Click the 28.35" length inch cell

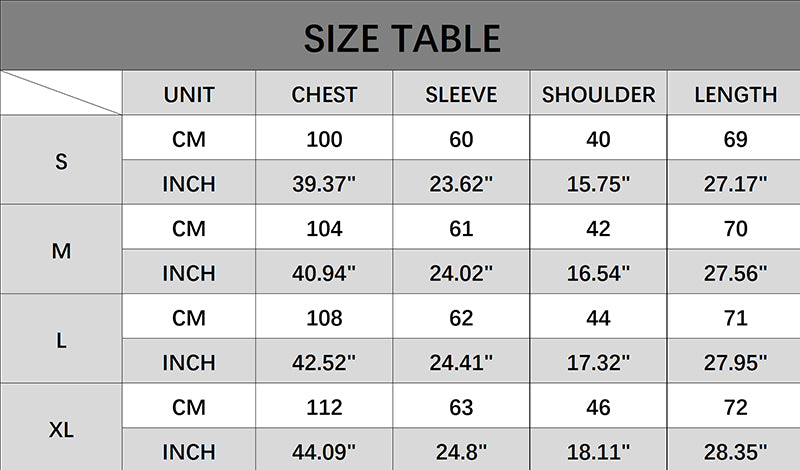[x=735, y=451]
